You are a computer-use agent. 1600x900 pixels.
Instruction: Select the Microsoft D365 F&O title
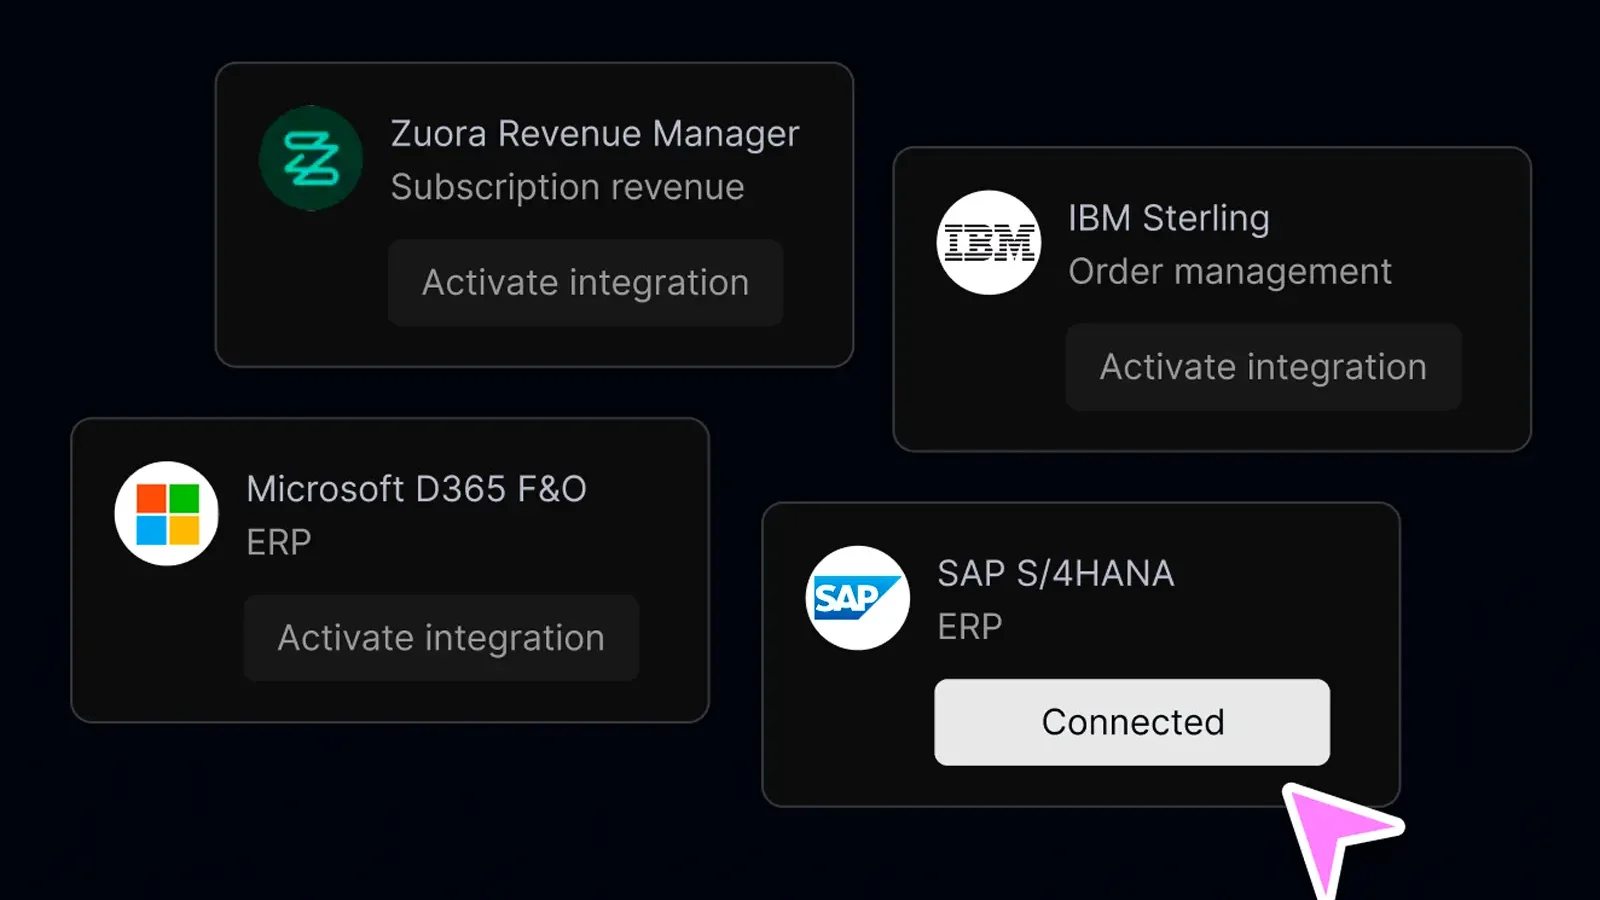point(417,489)
